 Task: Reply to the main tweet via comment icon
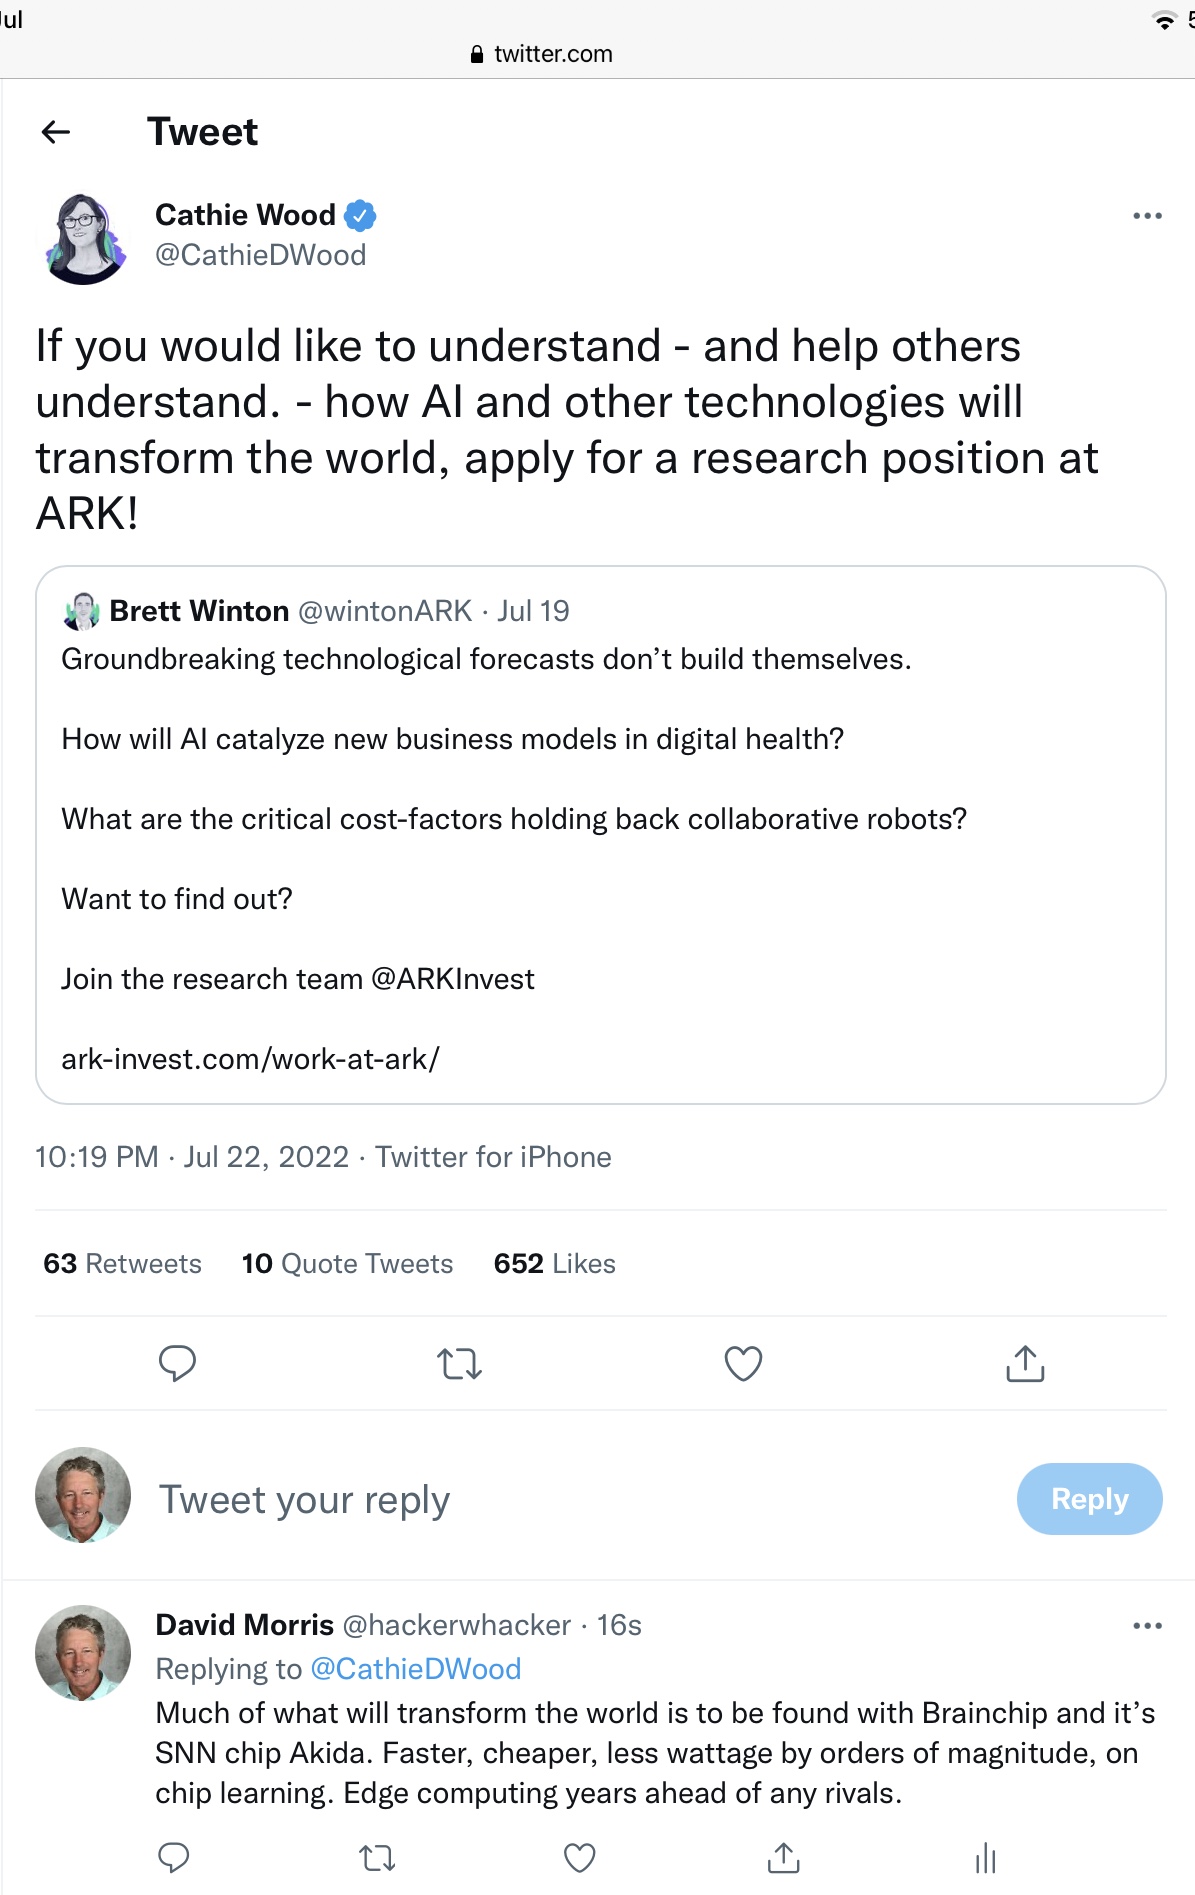(177, 1363)
